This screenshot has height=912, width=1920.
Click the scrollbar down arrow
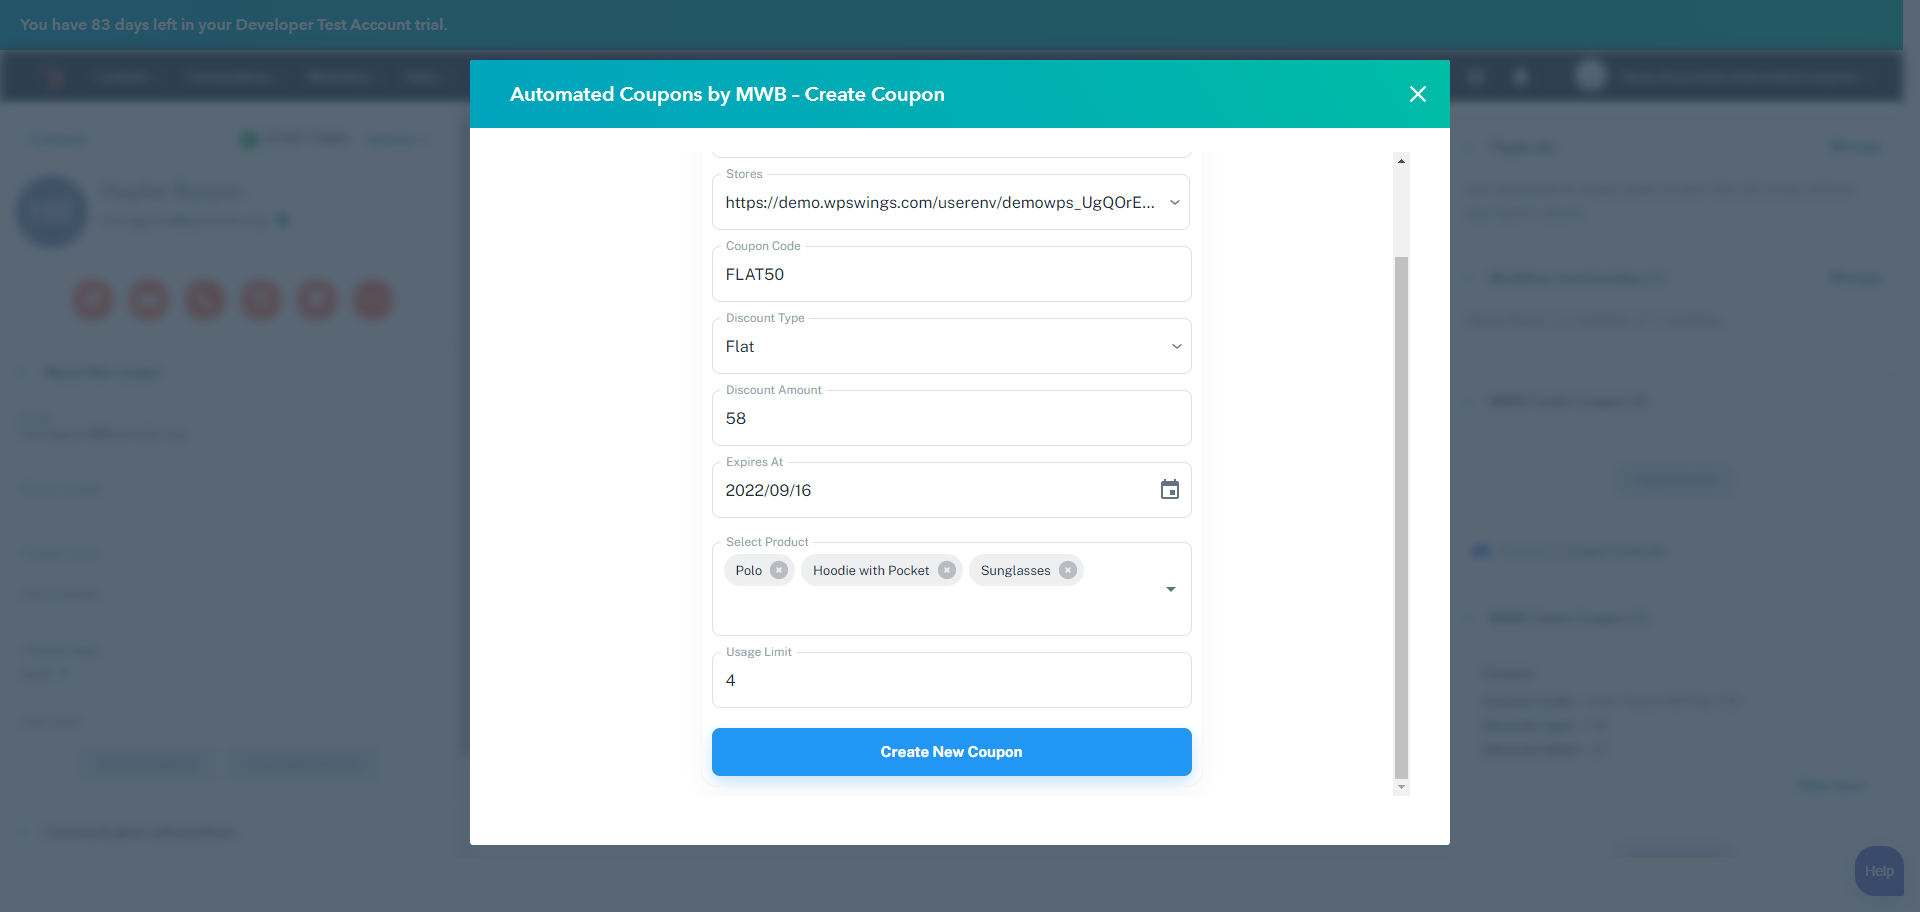tap(1400, 787)
